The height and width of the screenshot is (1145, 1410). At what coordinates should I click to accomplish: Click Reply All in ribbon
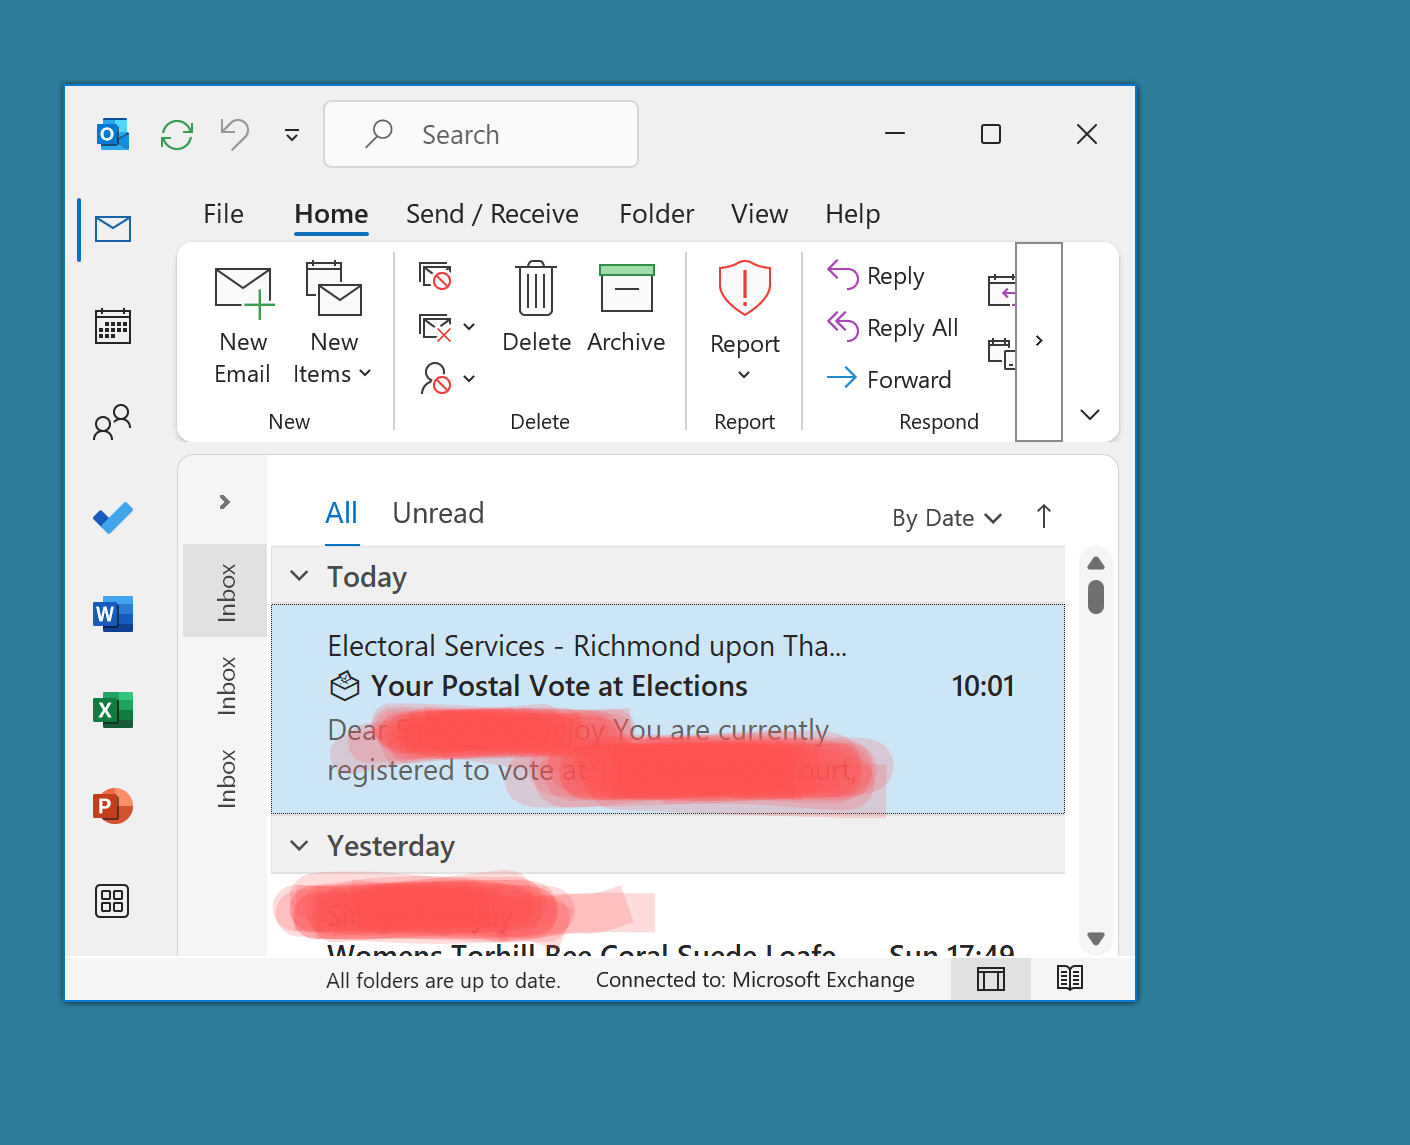(x=893, y=327)
